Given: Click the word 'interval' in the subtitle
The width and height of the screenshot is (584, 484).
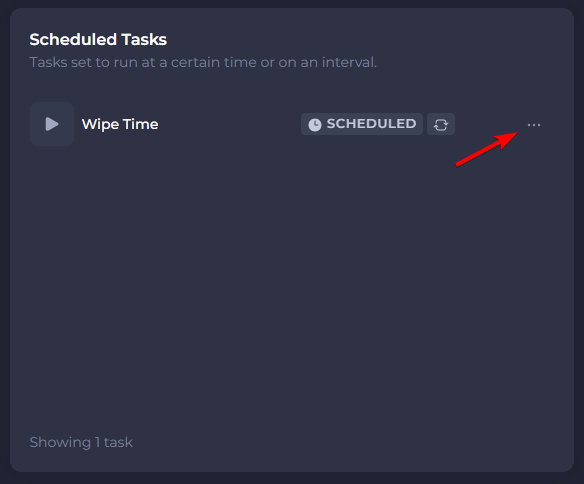Looking at the screenshot, I should tap(349, 62).
